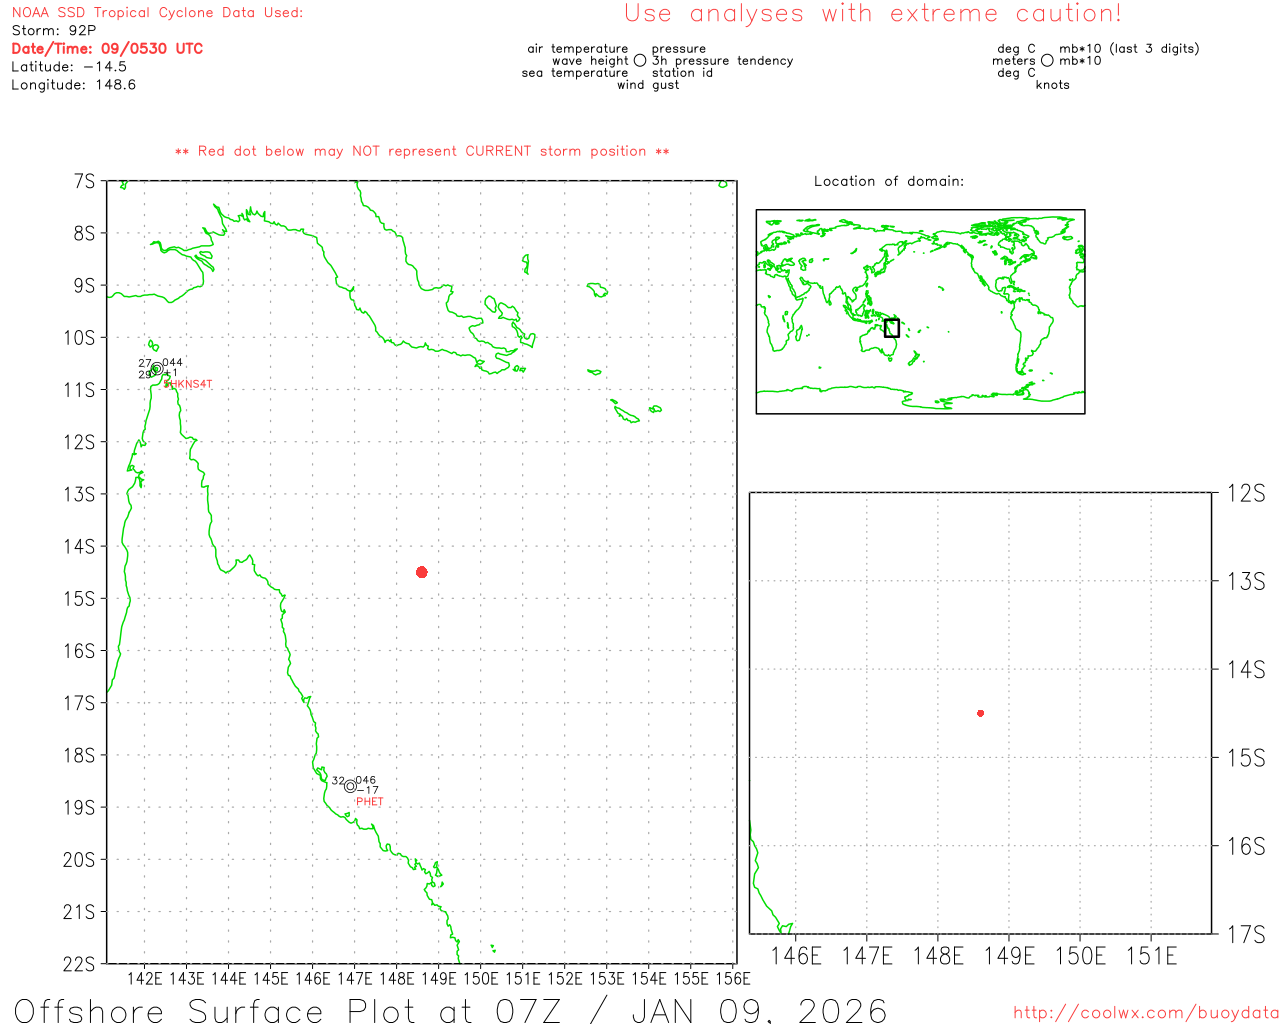Viewport: 1280px width, 1024px height.
Task: Click the red dot disclaimer text
Action: tap(422, 151)
